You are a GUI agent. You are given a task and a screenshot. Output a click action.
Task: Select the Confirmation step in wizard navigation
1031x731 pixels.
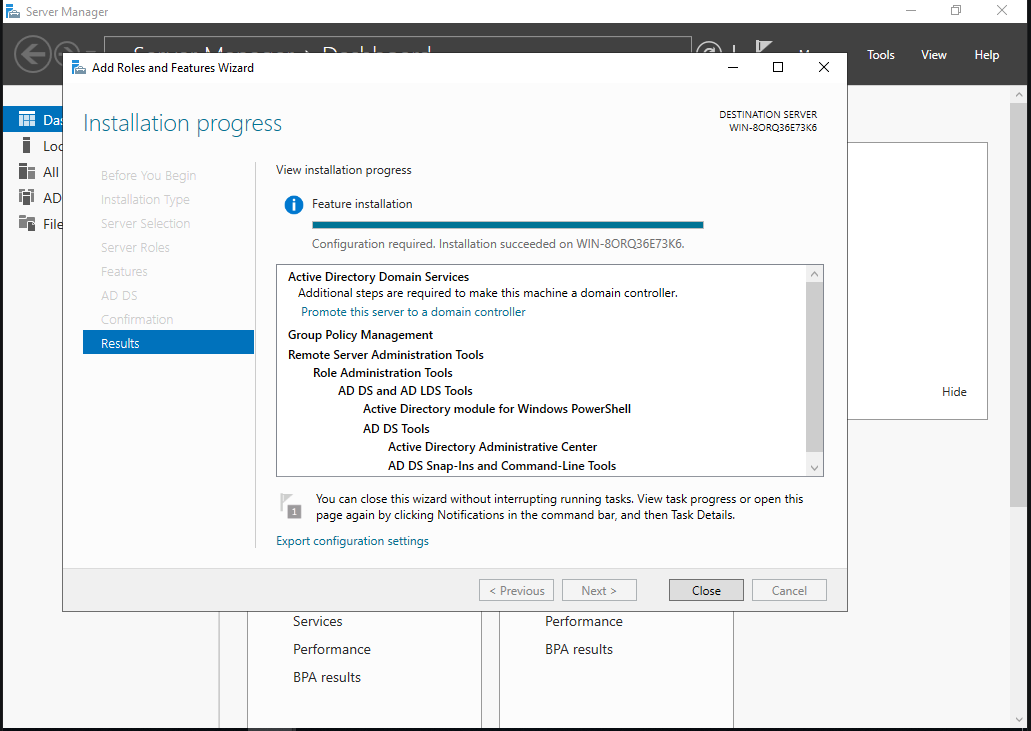coord(137,319)
